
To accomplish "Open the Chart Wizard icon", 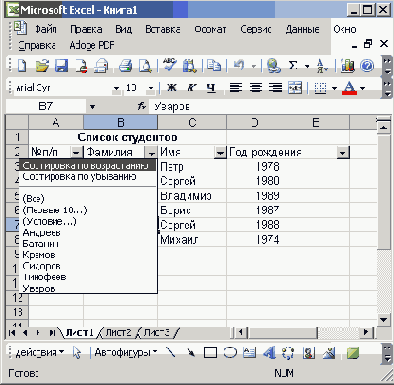I will click(x=347, y=65).
